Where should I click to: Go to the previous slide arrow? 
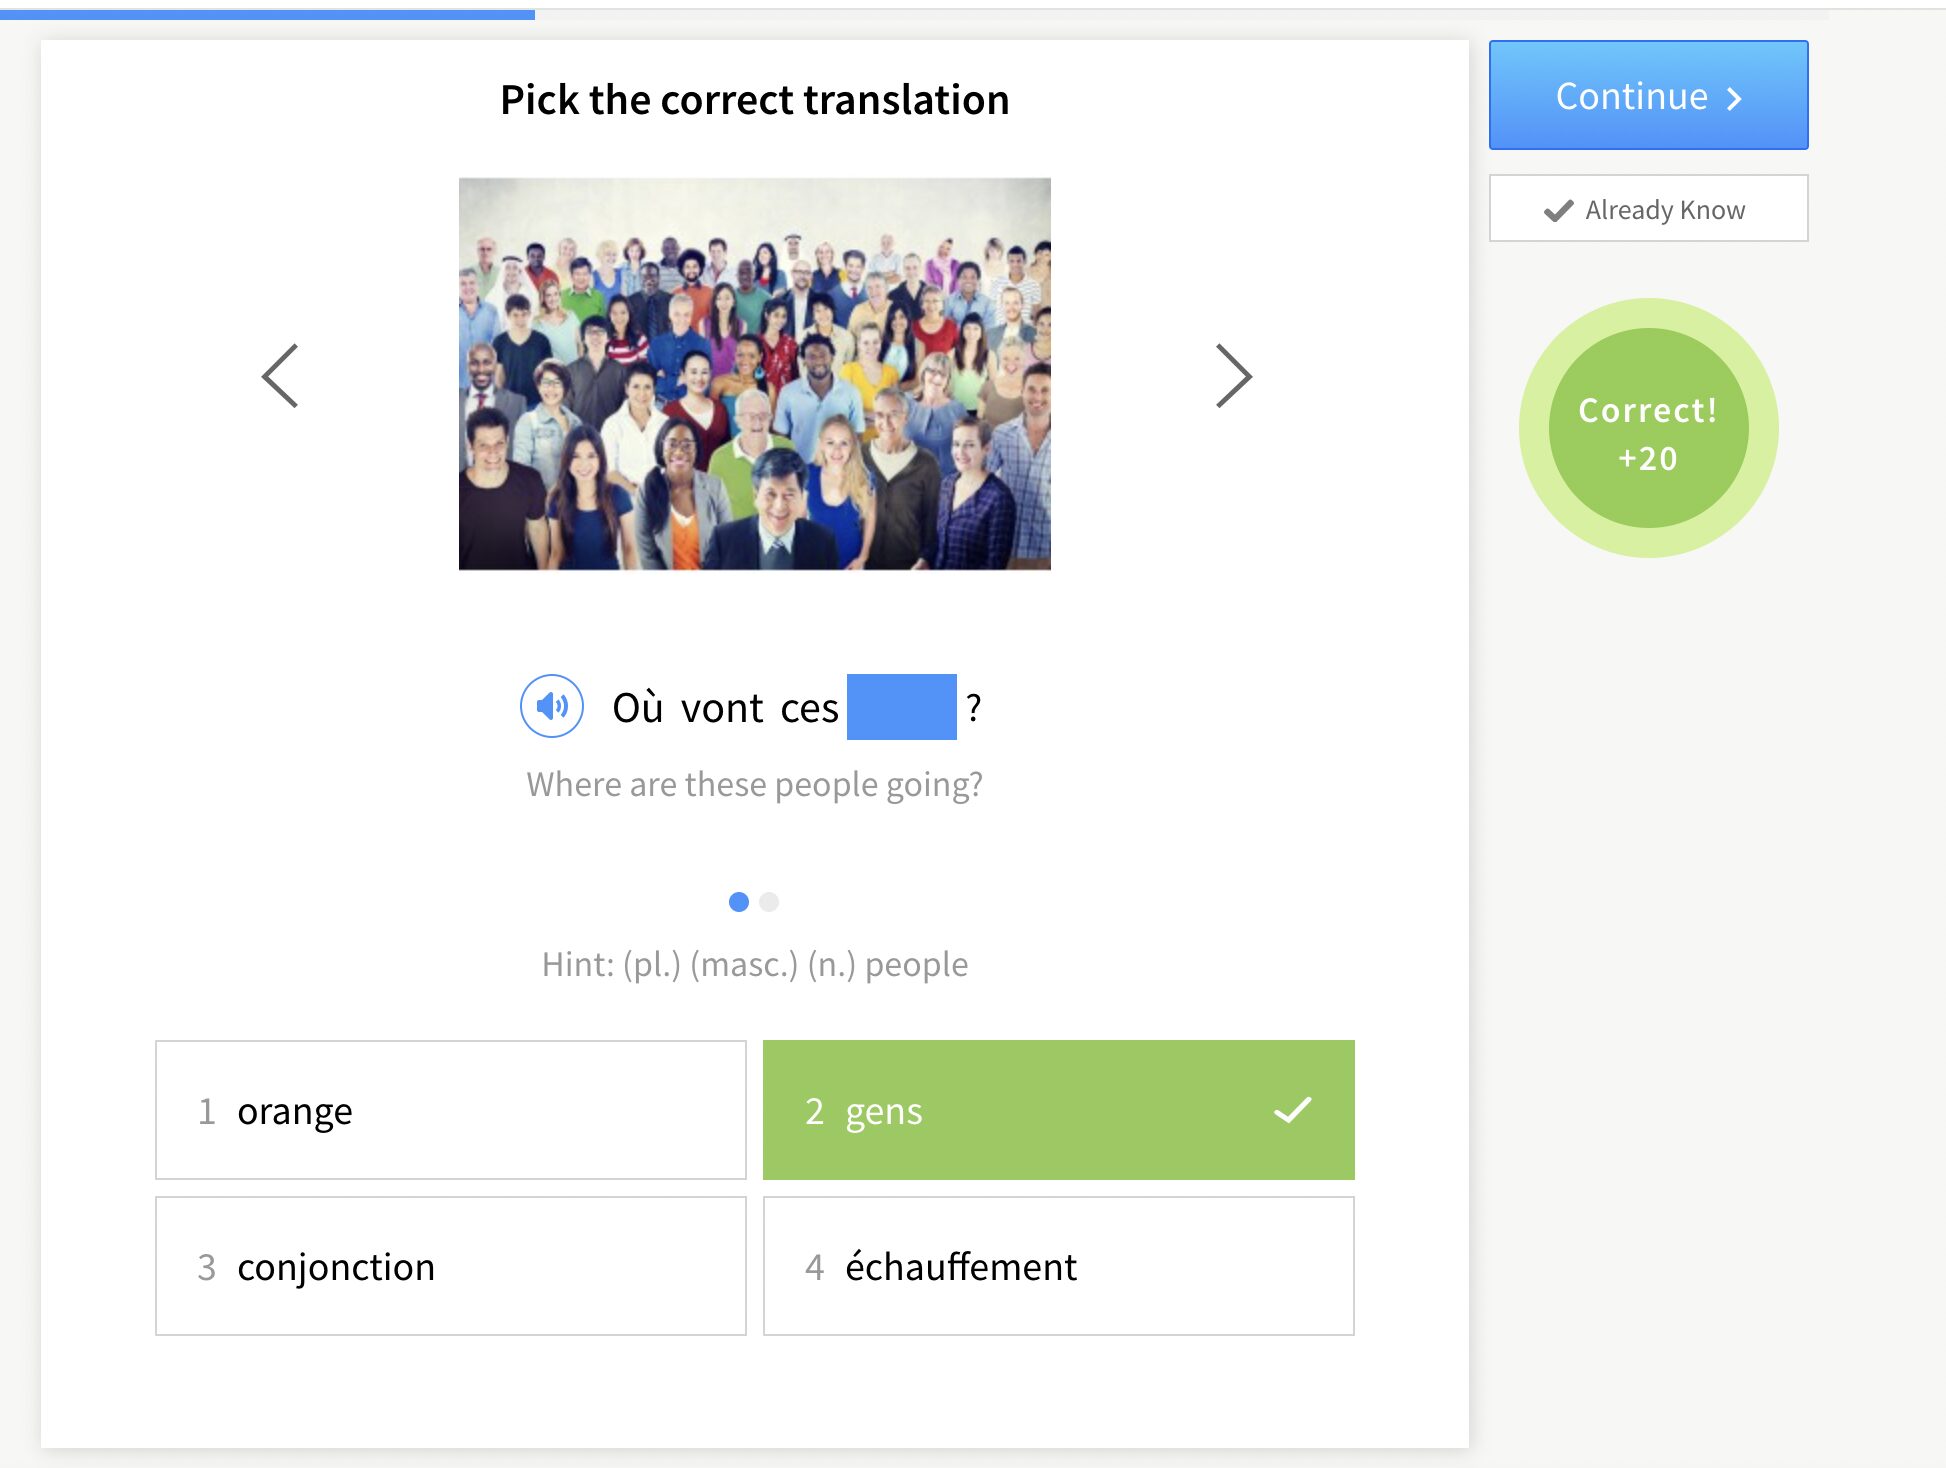[280, 376]
